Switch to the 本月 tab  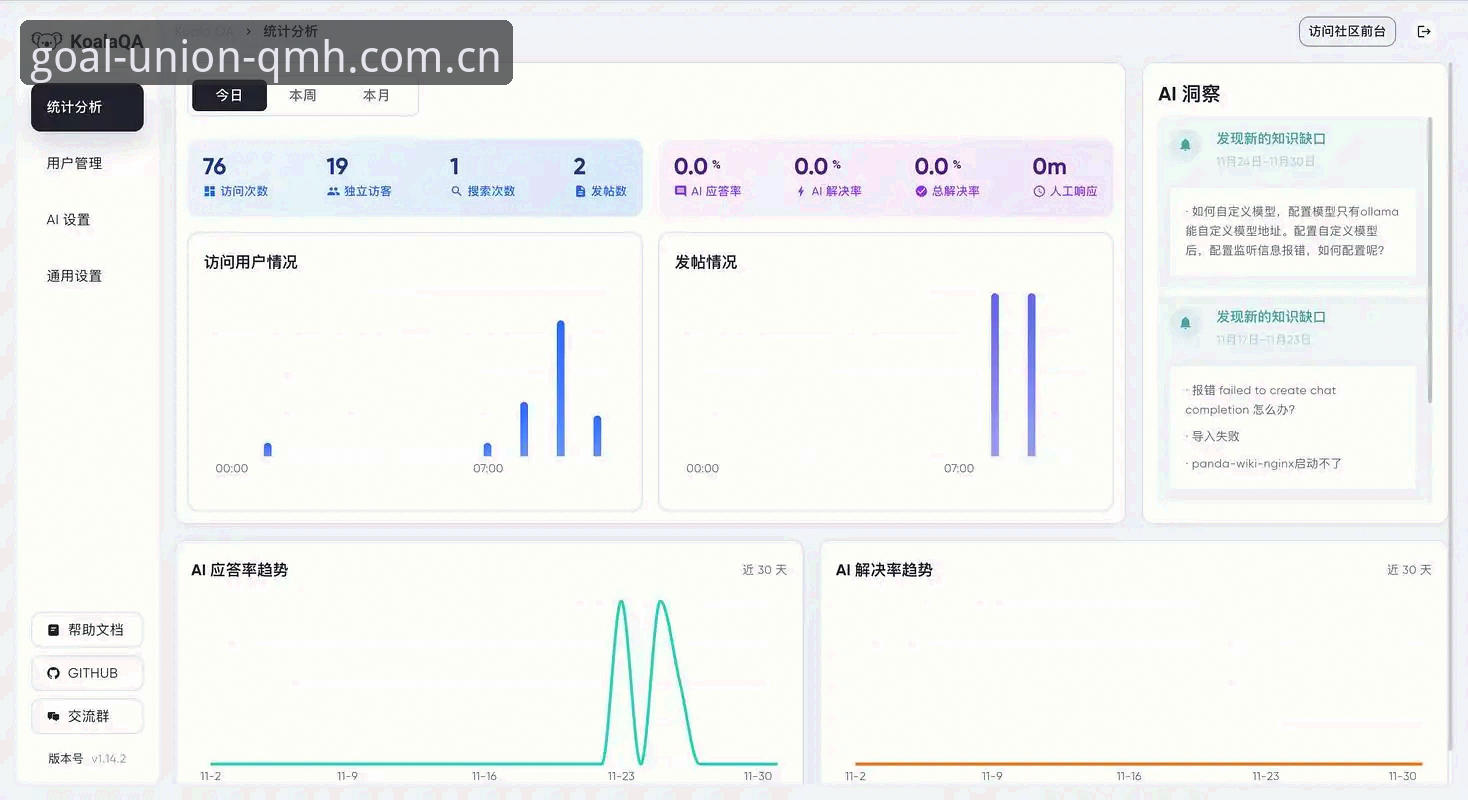(x=376, y=95)
